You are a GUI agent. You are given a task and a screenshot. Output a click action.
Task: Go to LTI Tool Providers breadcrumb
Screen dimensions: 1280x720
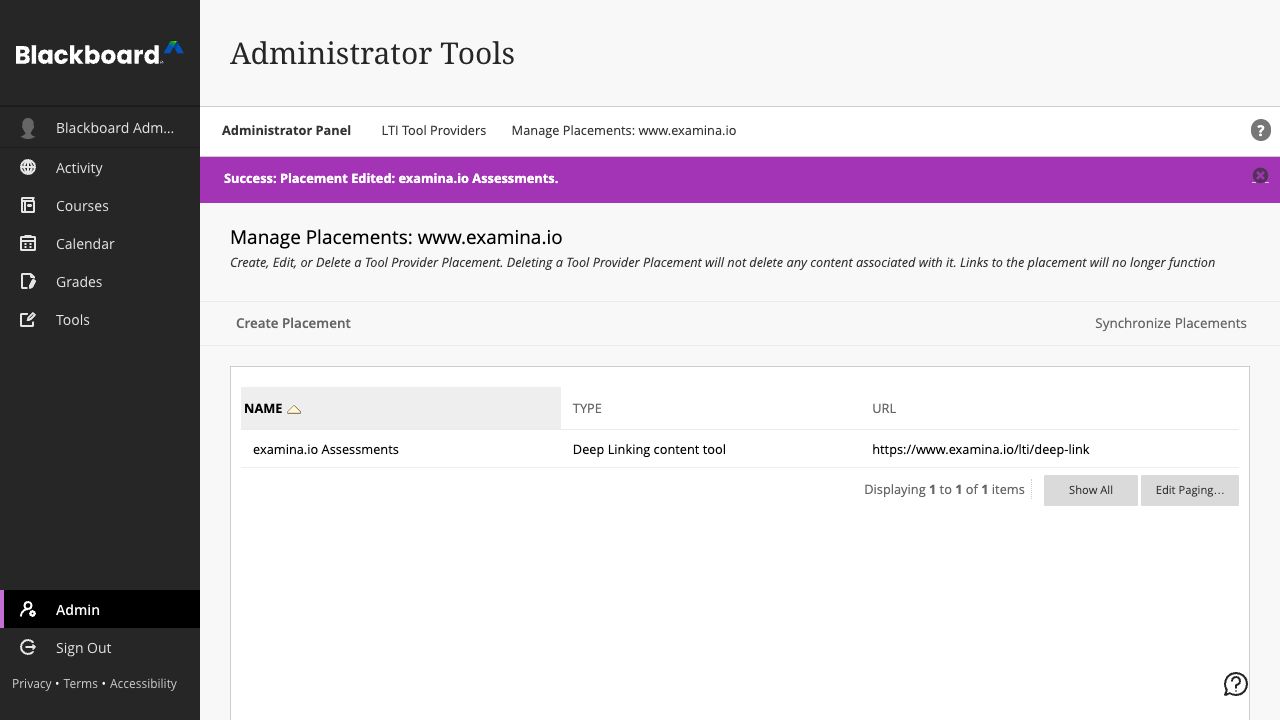point(434,130)
